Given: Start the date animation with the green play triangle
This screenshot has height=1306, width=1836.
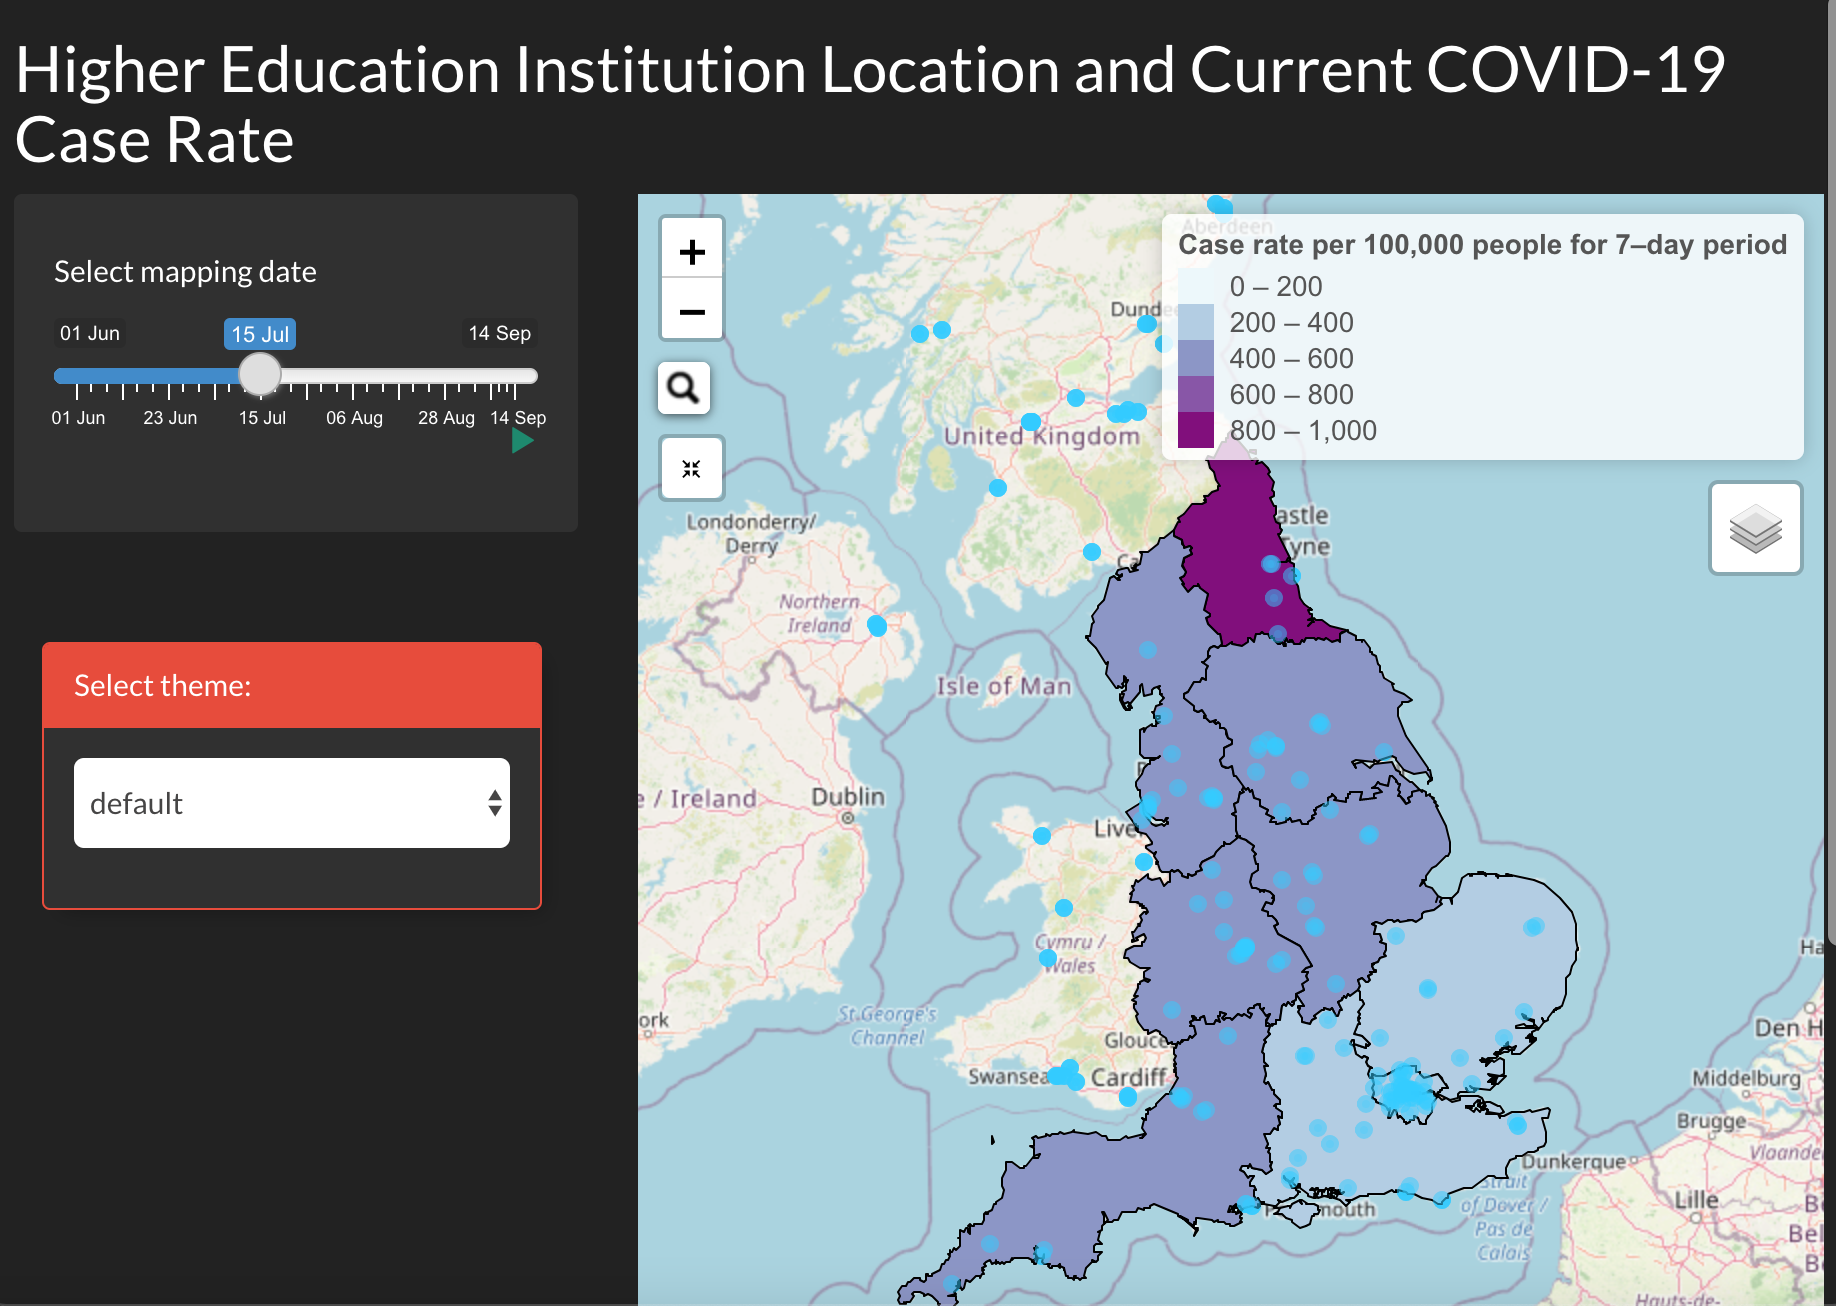Looking at the screenshot, I should pos(521,440).
